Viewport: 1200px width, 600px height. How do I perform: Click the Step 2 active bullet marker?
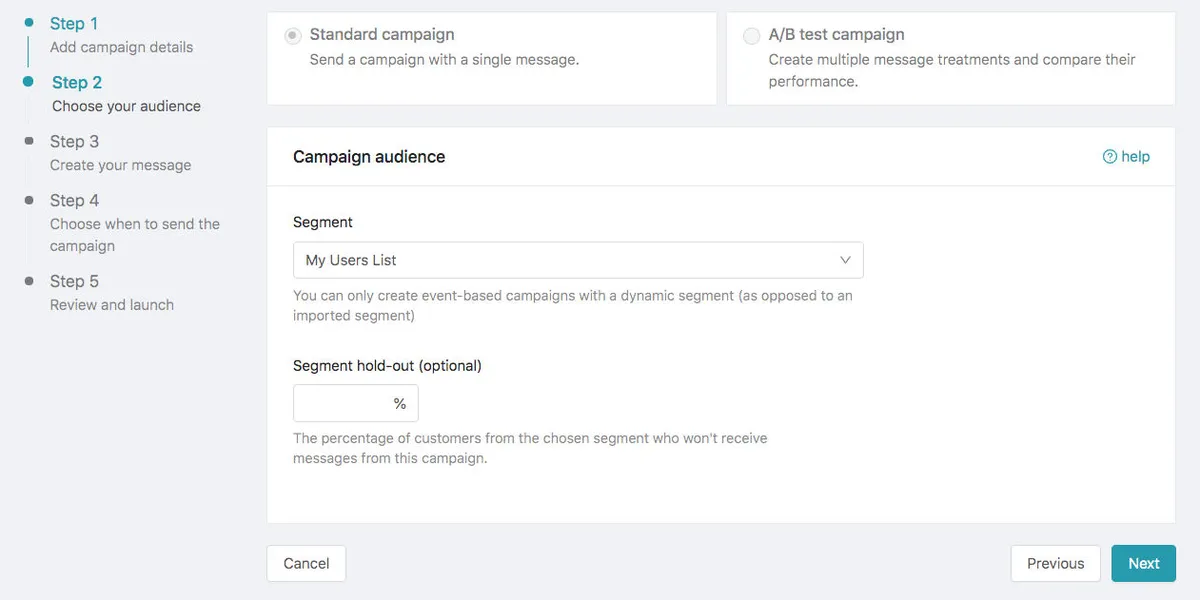pos(29,82)
